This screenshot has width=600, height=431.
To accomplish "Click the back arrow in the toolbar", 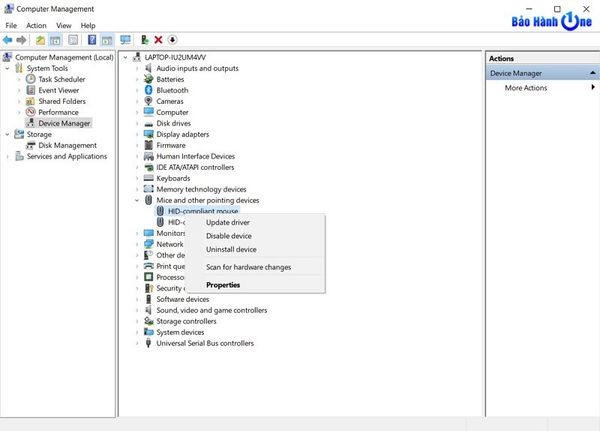I will [8, 40].
